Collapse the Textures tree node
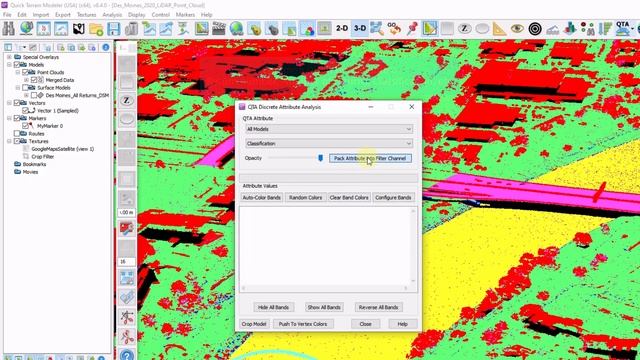 pyautogui.click(x=9, y=141)
